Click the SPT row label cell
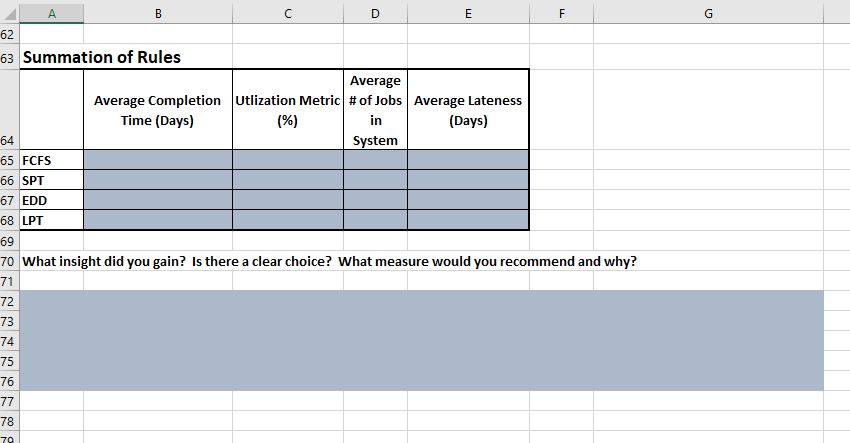The height and width of the screenshot is (443, 850). (x=51, y=180)
